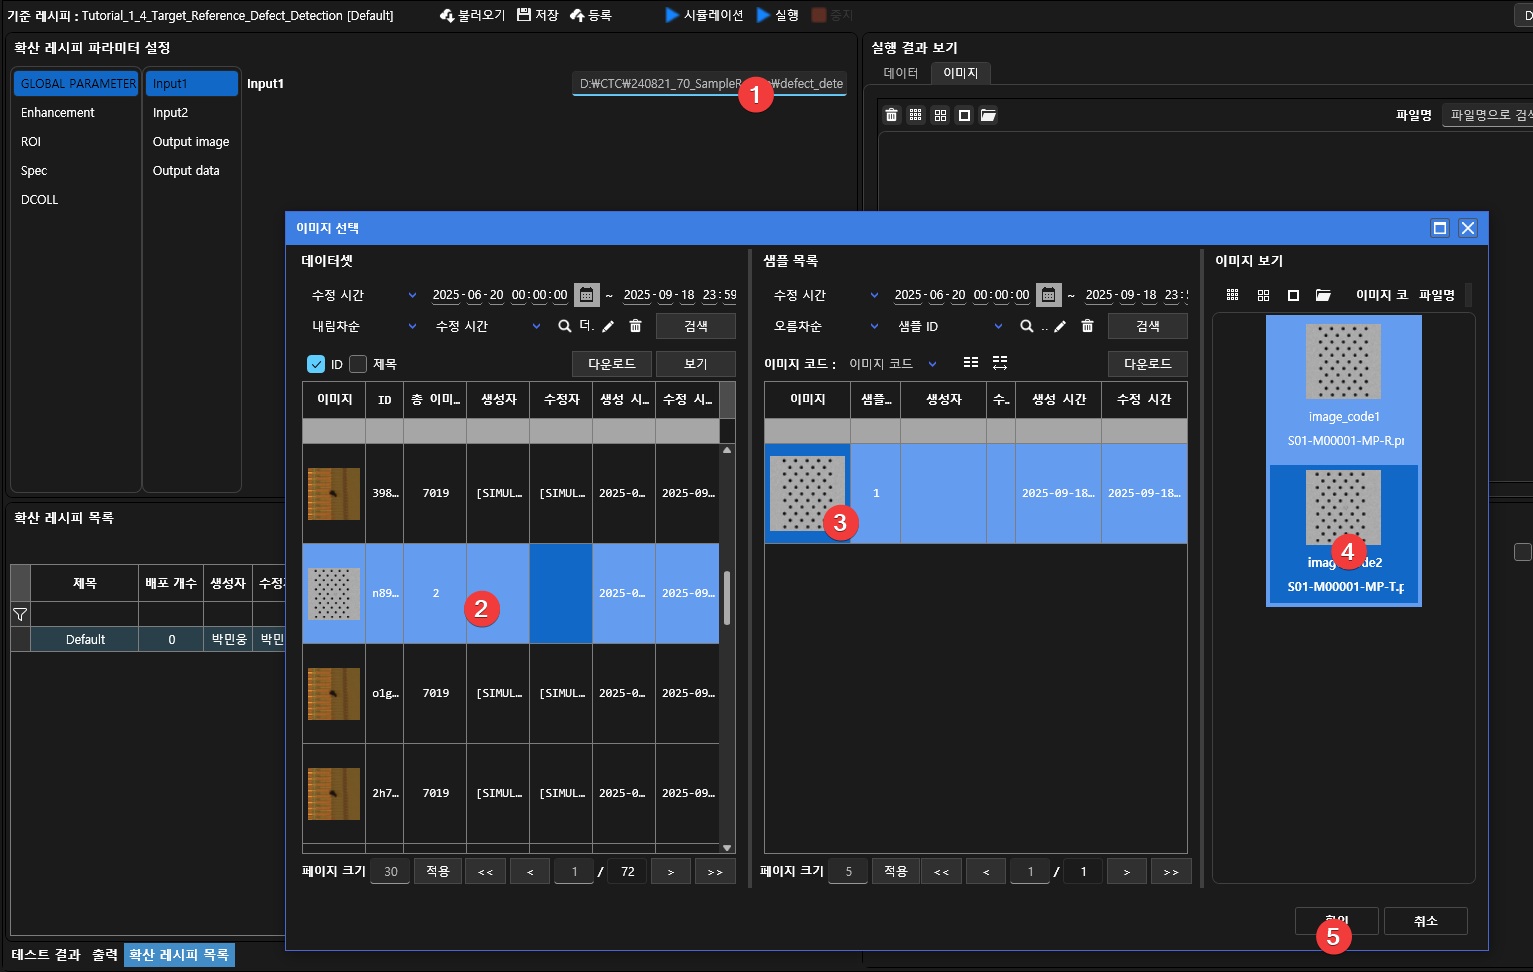Click the trash icon in dataset filters
Viewport: 1533px width, 972px height.
tap(635, 326)
